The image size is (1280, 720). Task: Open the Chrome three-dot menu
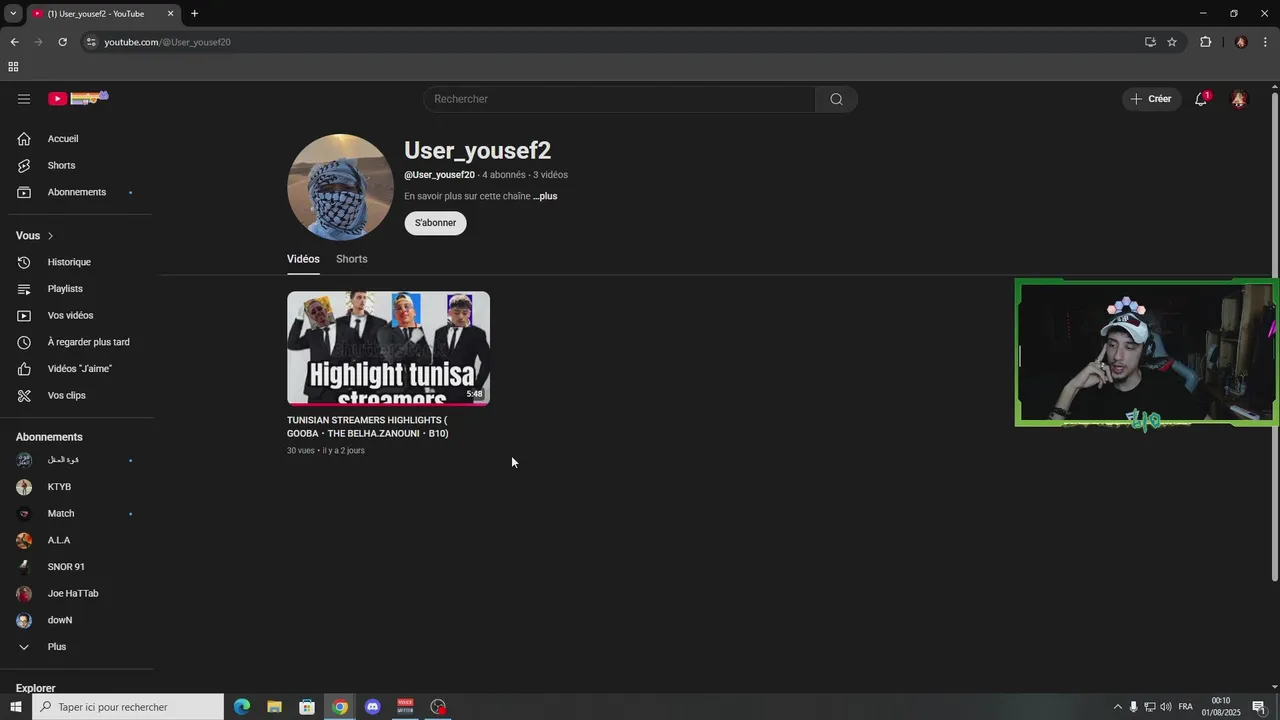tap(1266, 42)
